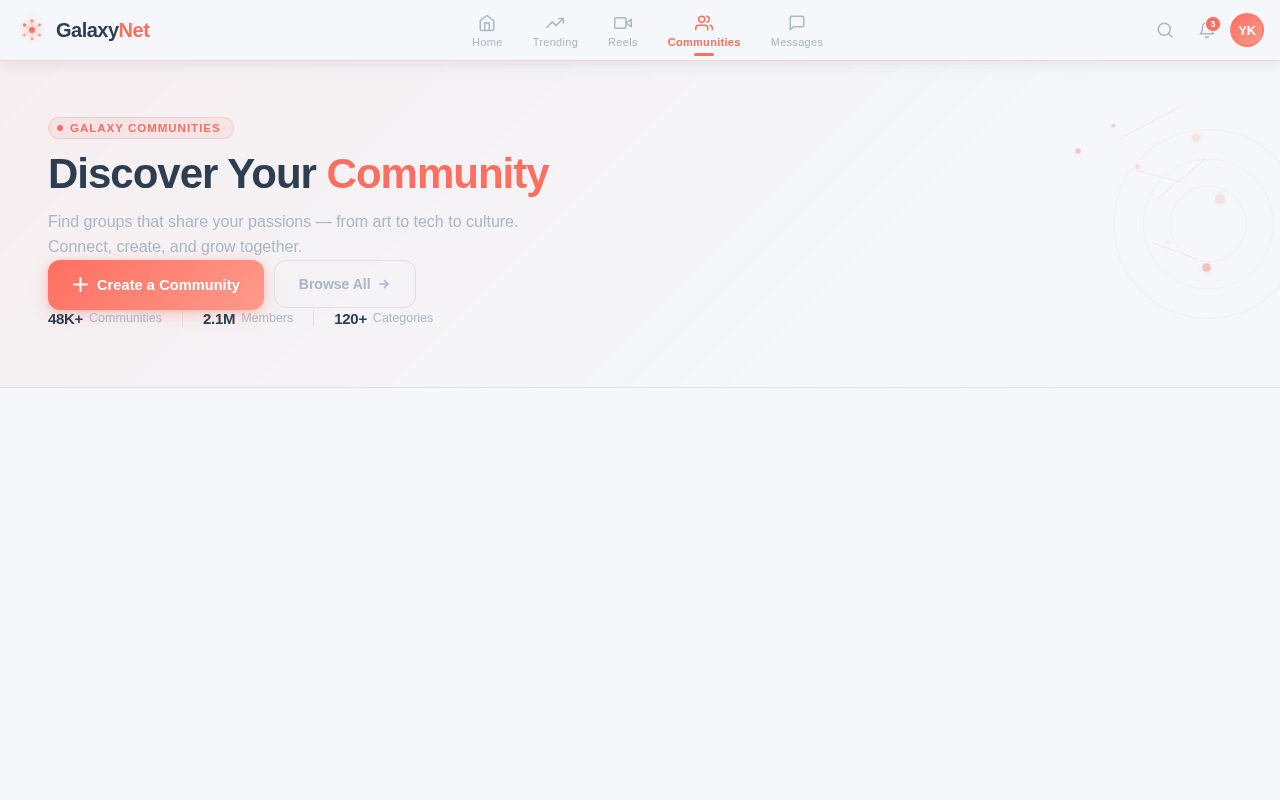Viewport: 1280px width, 800px height.
Task: Open the YK profile avatar
Action: (1246, 28)
